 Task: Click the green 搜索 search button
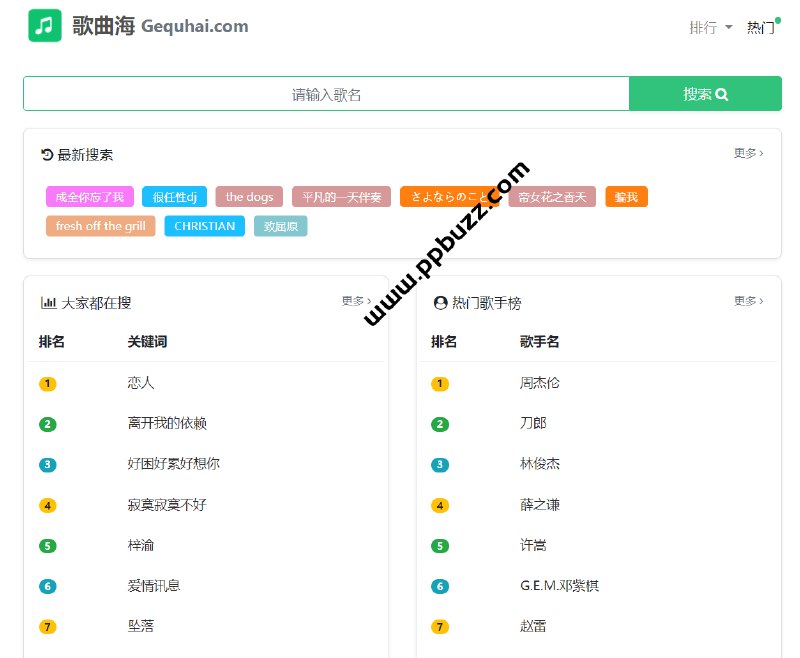pos(705,92)
